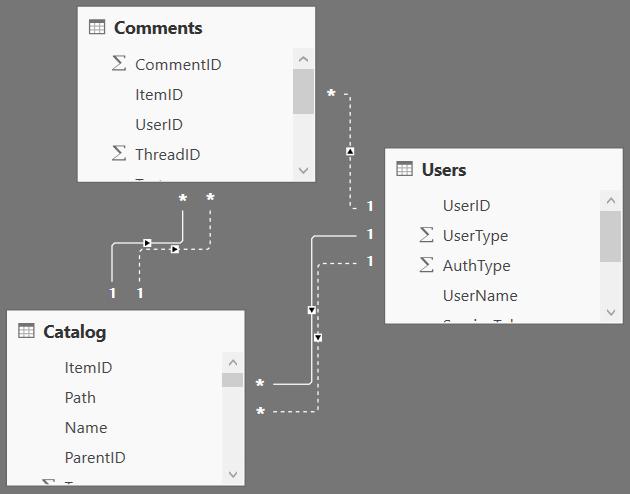Select the UserID field in the Comments table

(x=159, y=125)
